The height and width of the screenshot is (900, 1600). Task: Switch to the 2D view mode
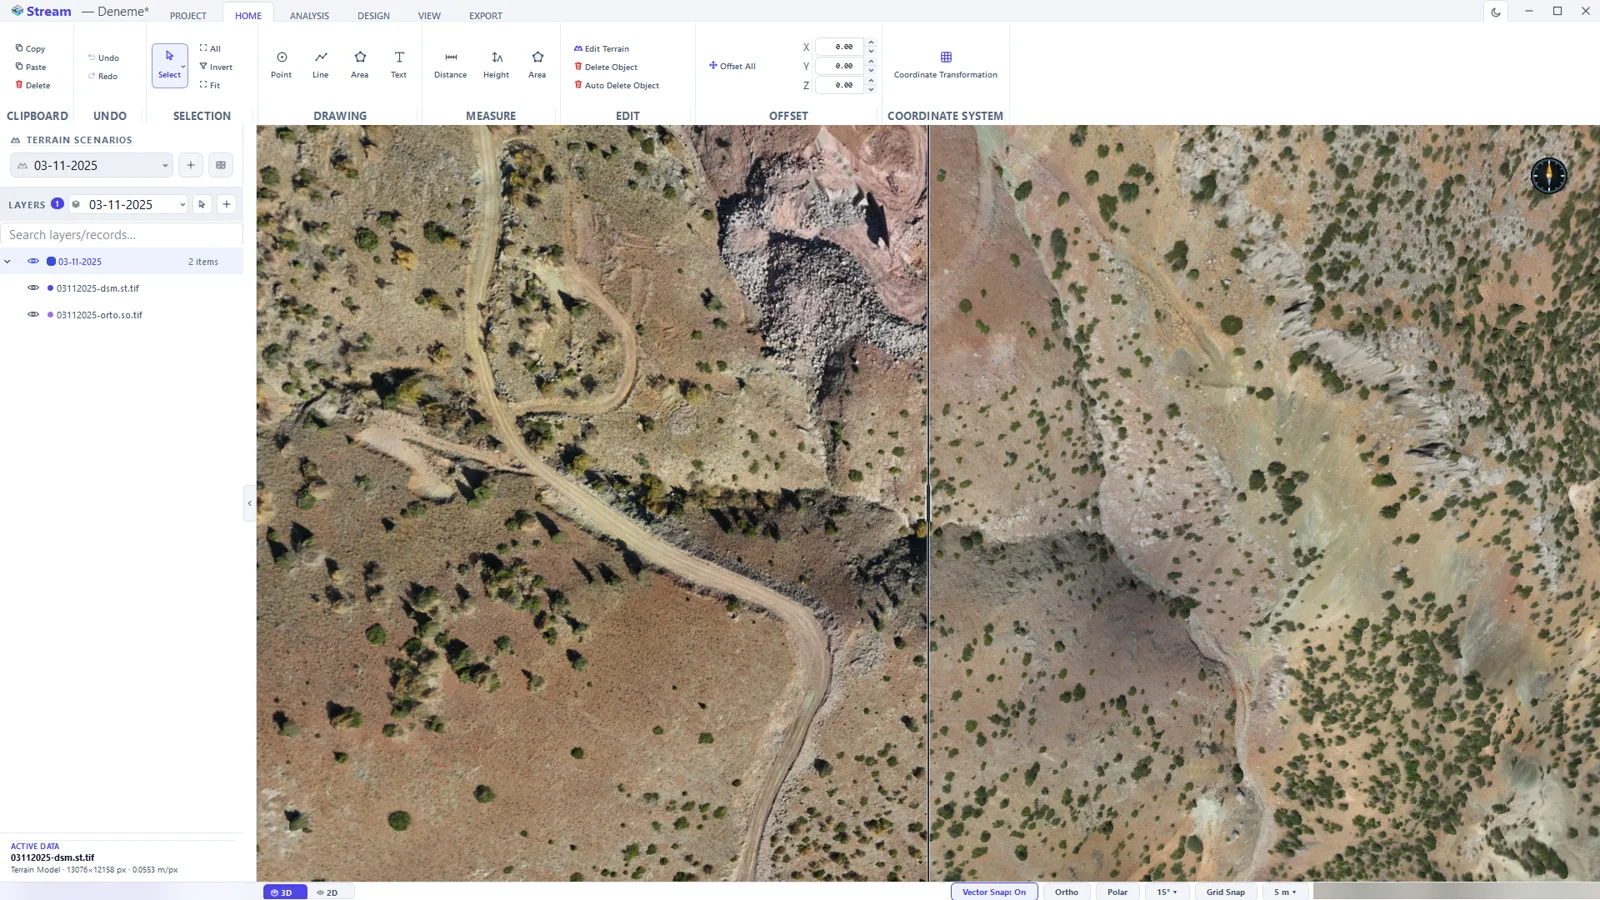point(327,892)
